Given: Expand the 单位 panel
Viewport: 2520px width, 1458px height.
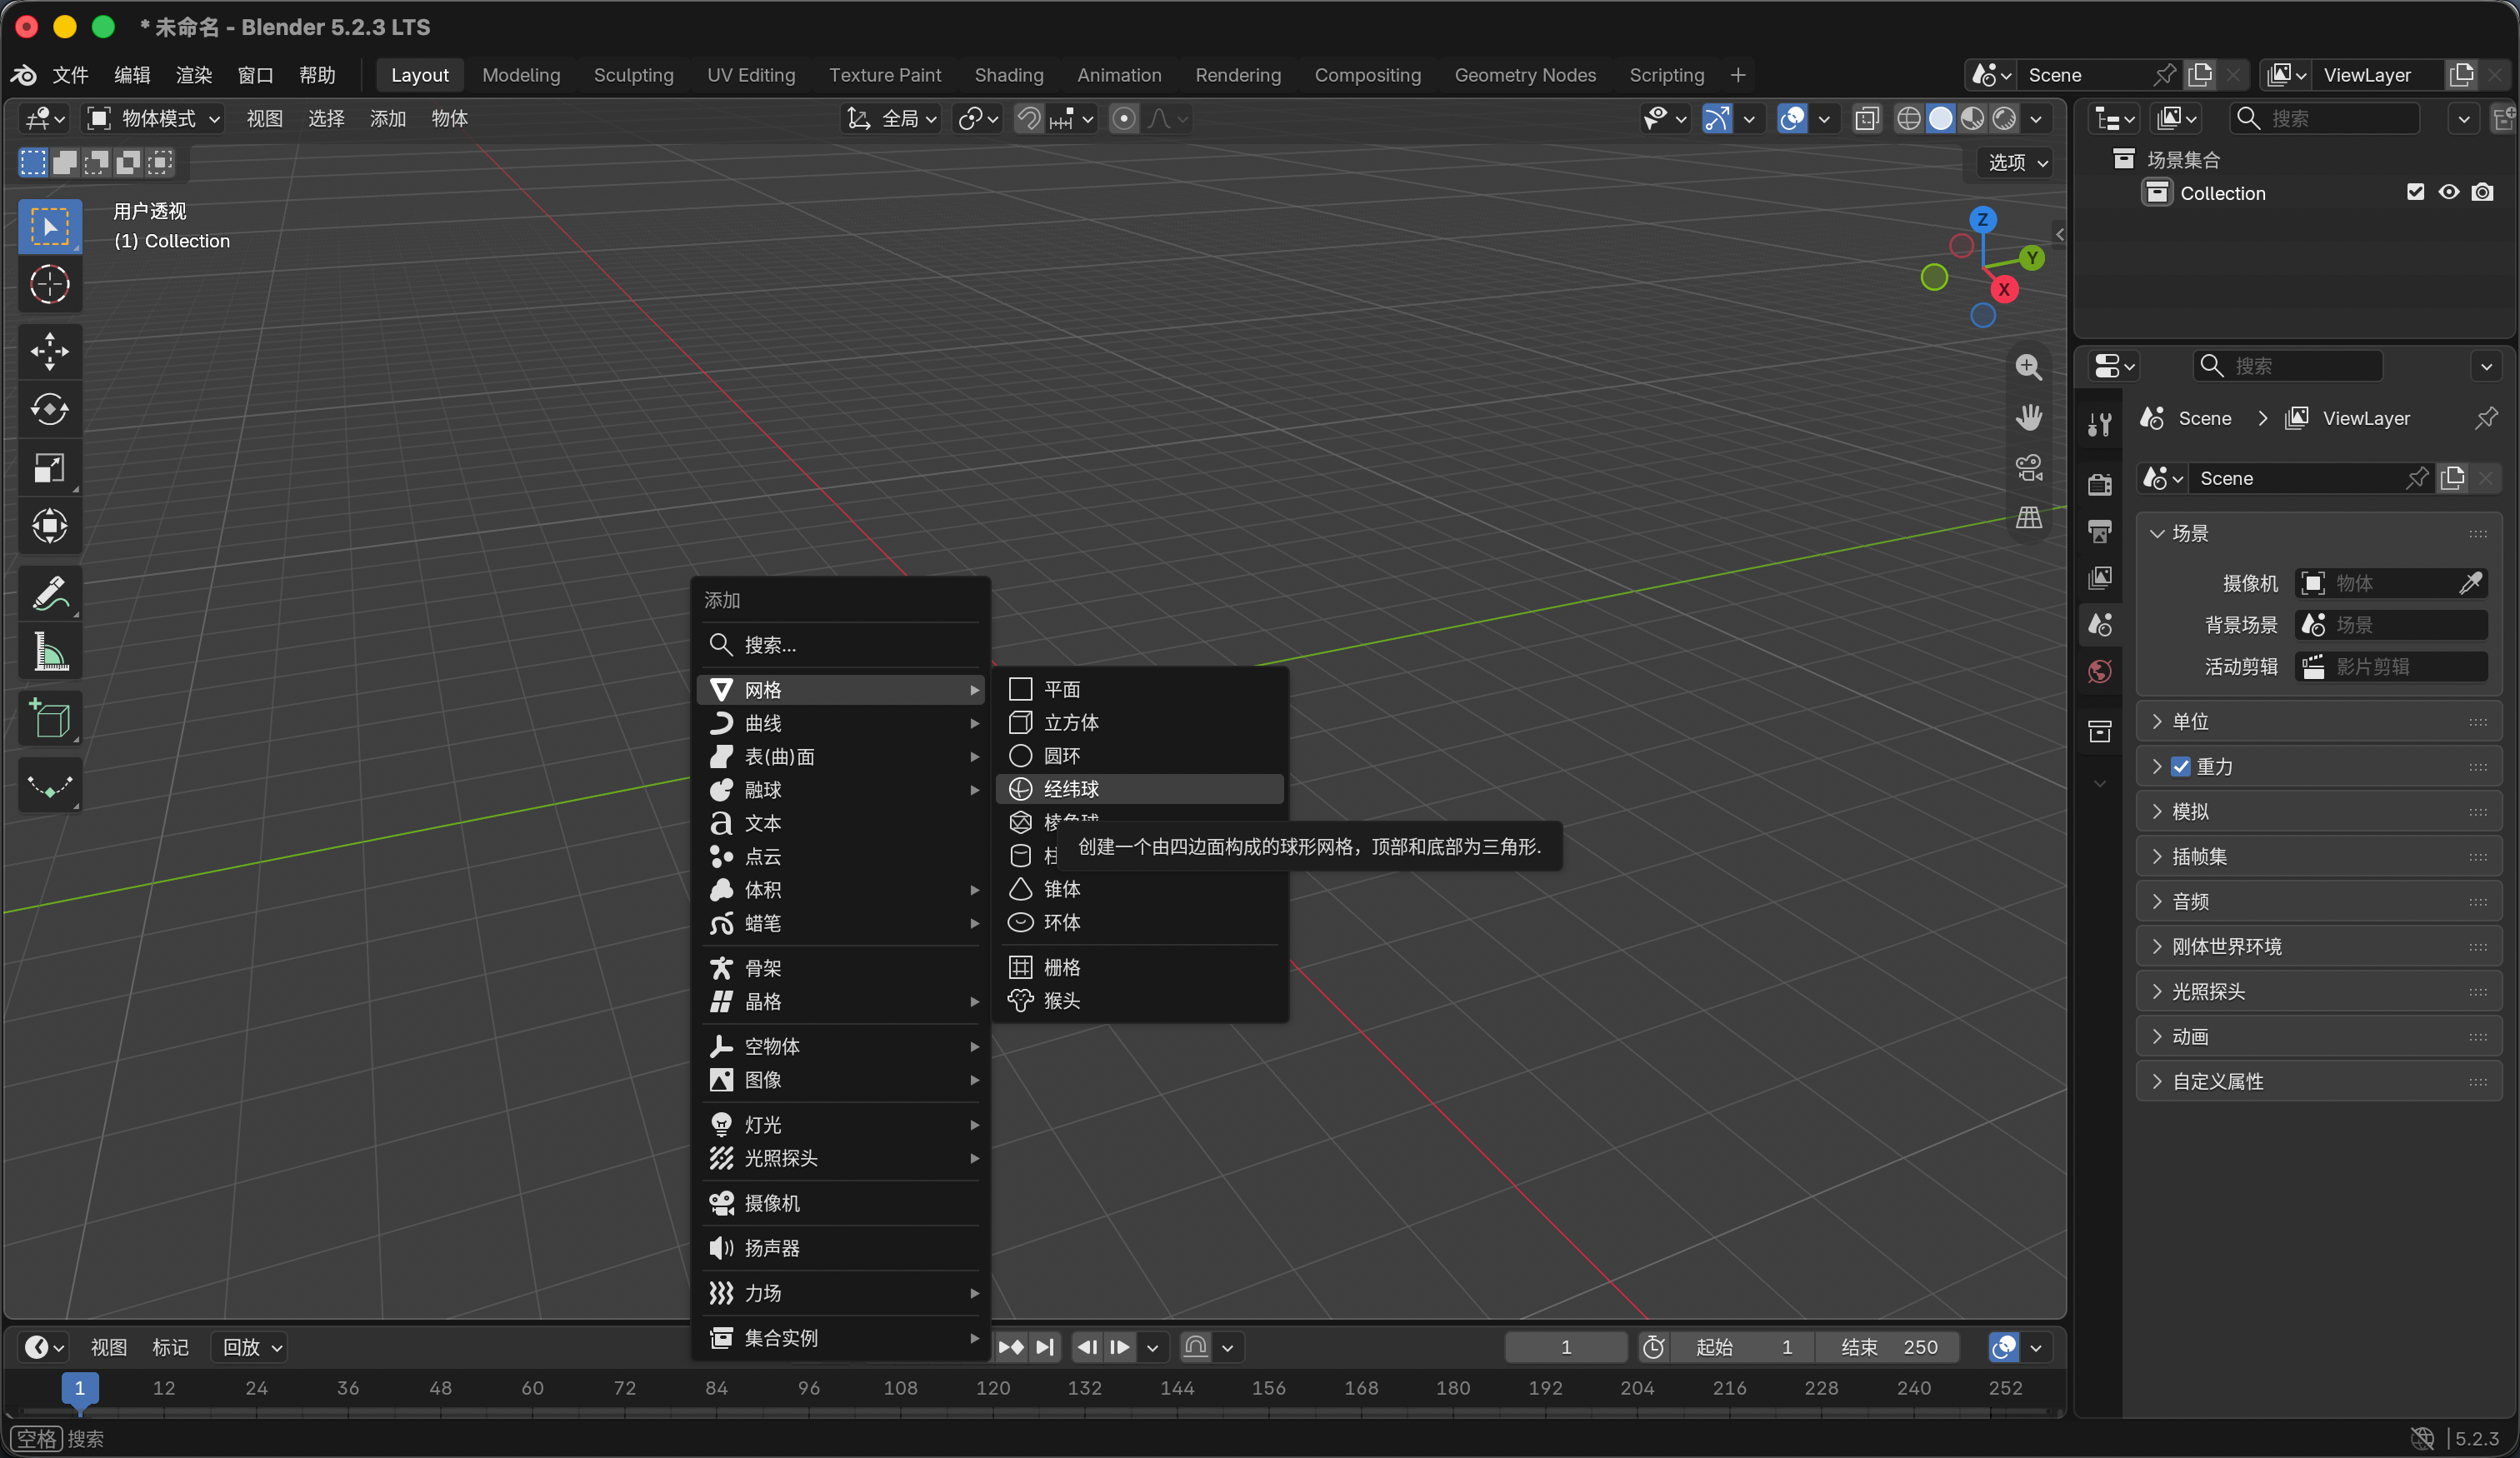Looking at the screenshot, I should click(2318, 722).
